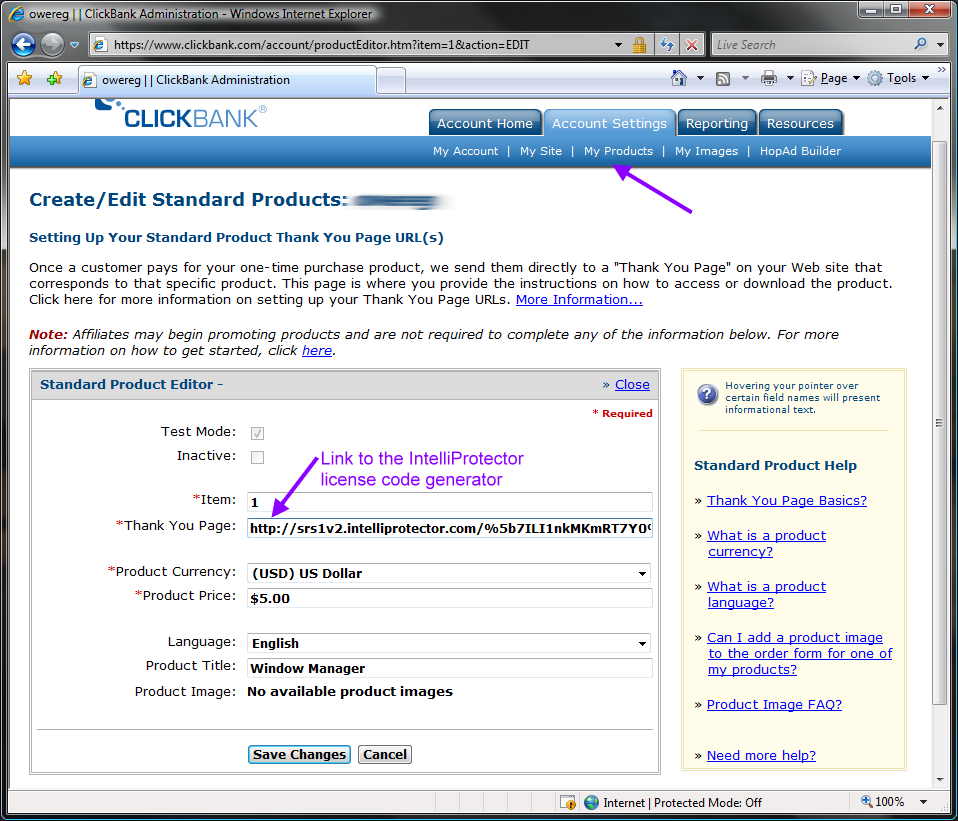Click the status bar security warning icon
The image size is (958, 821).
pyautogui.click(x=568, y=802)
